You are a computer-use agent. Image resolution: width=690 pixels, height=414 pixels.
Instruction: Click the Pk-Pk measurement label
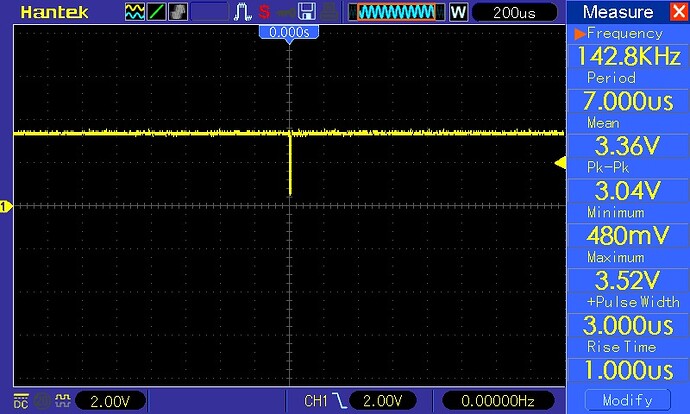point(608,167)
